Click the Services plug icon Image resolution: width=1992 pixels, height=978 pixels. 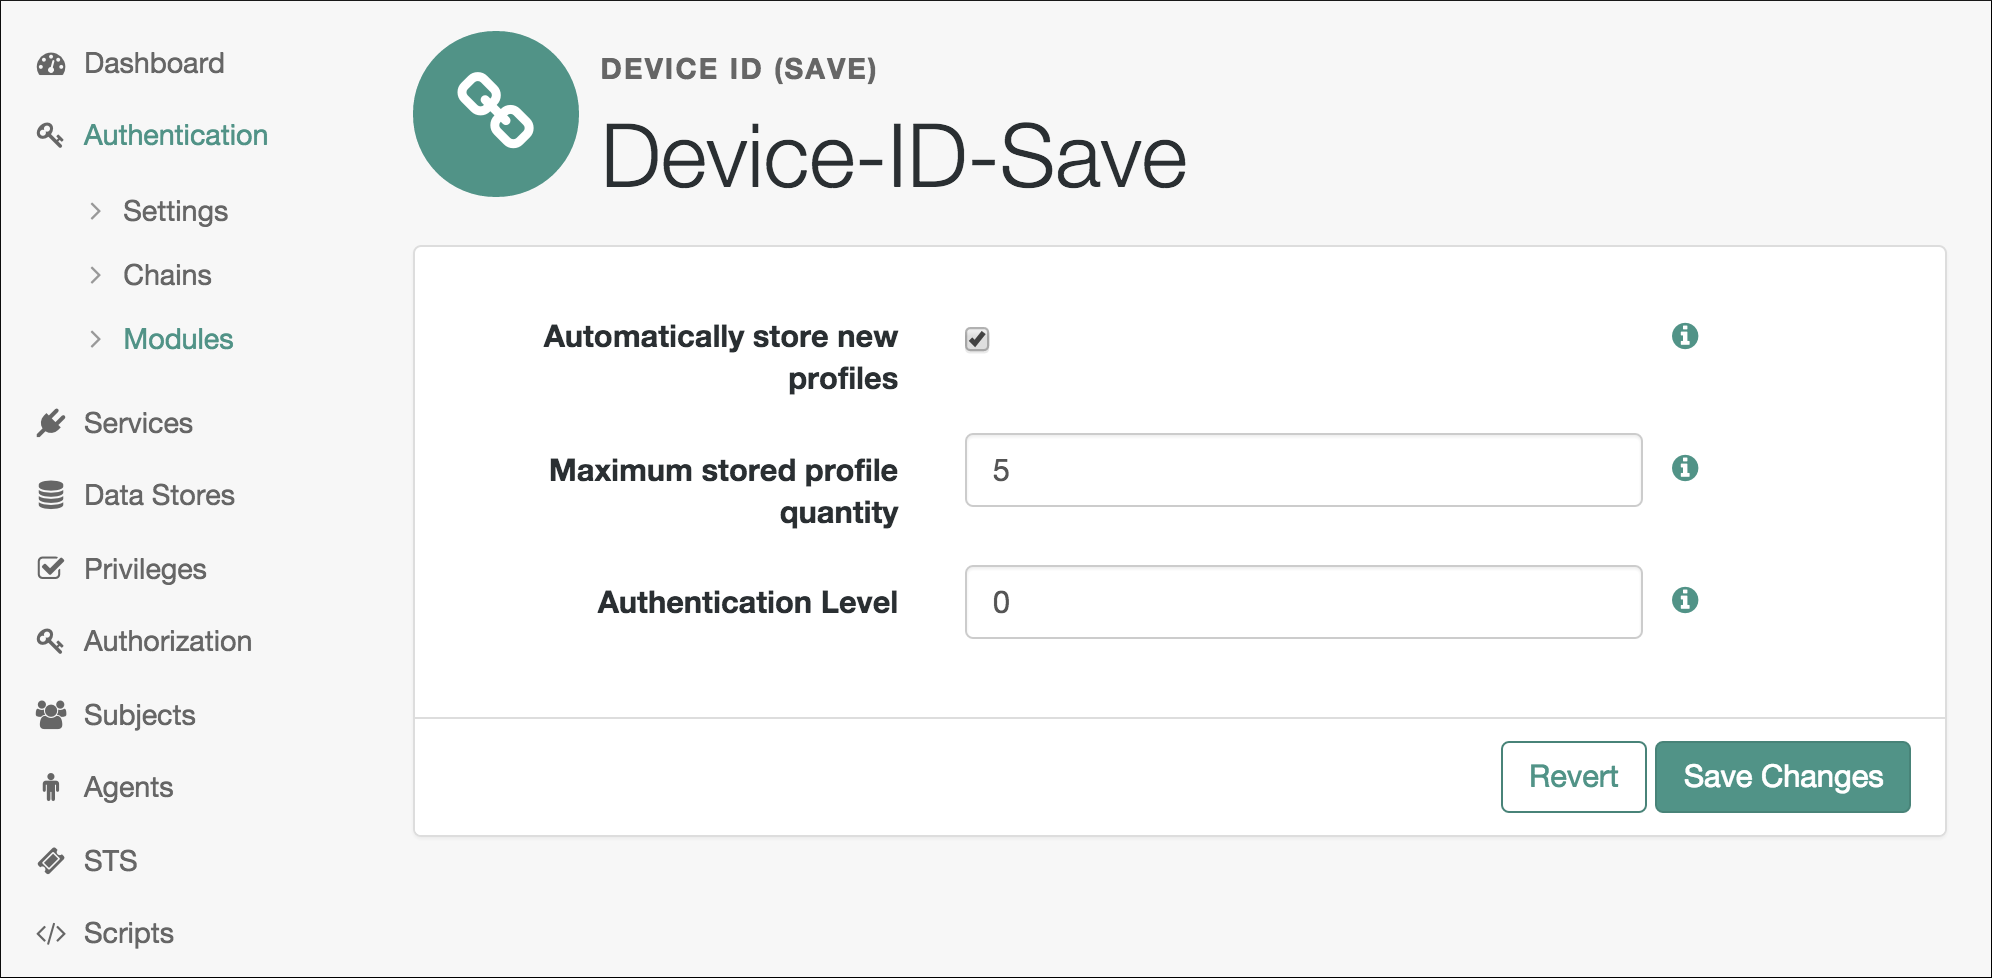tap(50, 423)
